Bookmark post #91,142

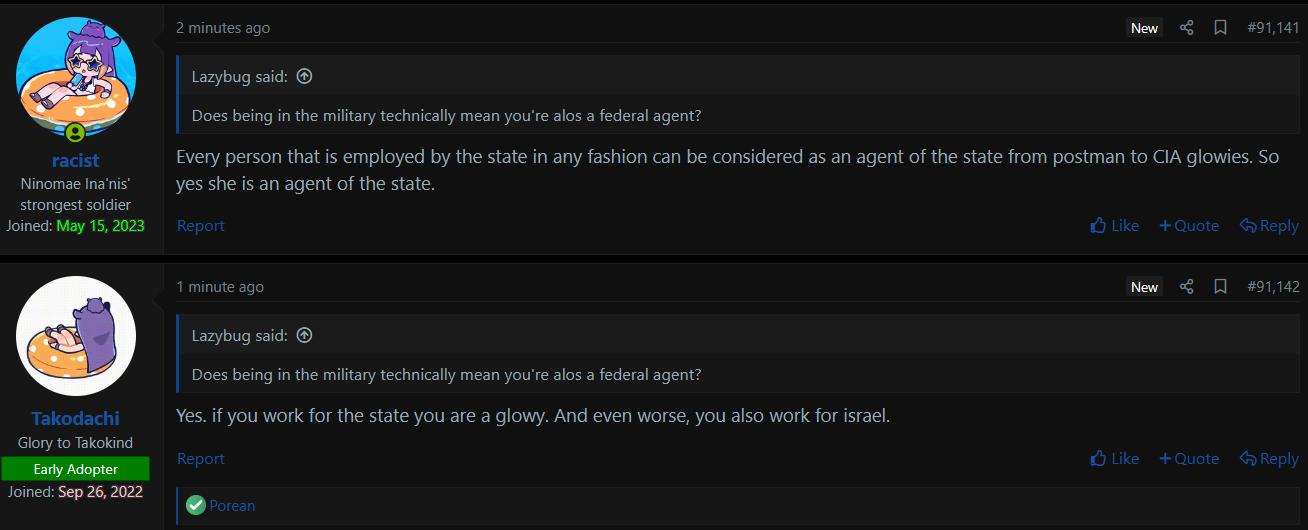[x=1220, y=287]
